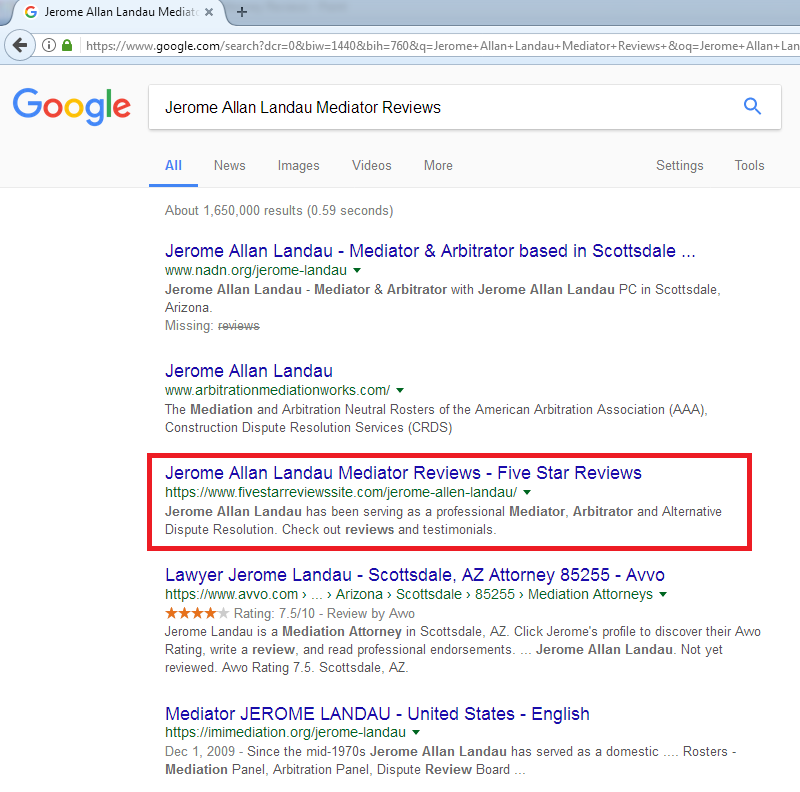This screenshot has height=792, width=800.
Task: Open the 'Jerome Allan Landau' arbitrationmediationworks result
Action: 249,371
